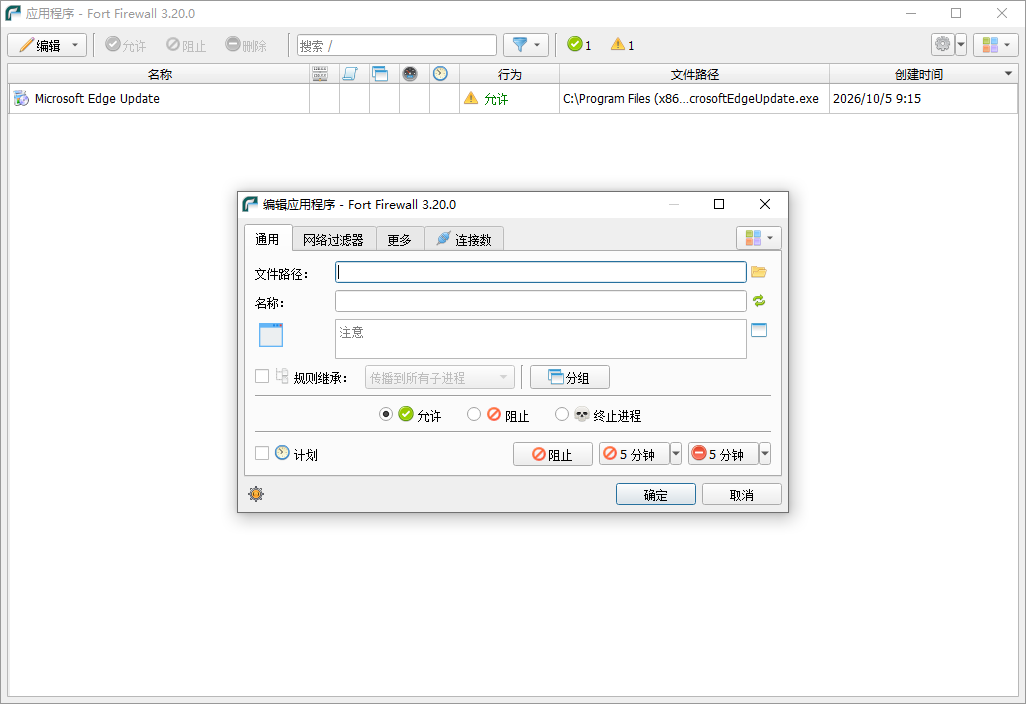This screenshot has height=704, width=1026.
Task: Open the 编辑 button dropdown arrow
Action: pyautogui.click(x=75, y=45)
